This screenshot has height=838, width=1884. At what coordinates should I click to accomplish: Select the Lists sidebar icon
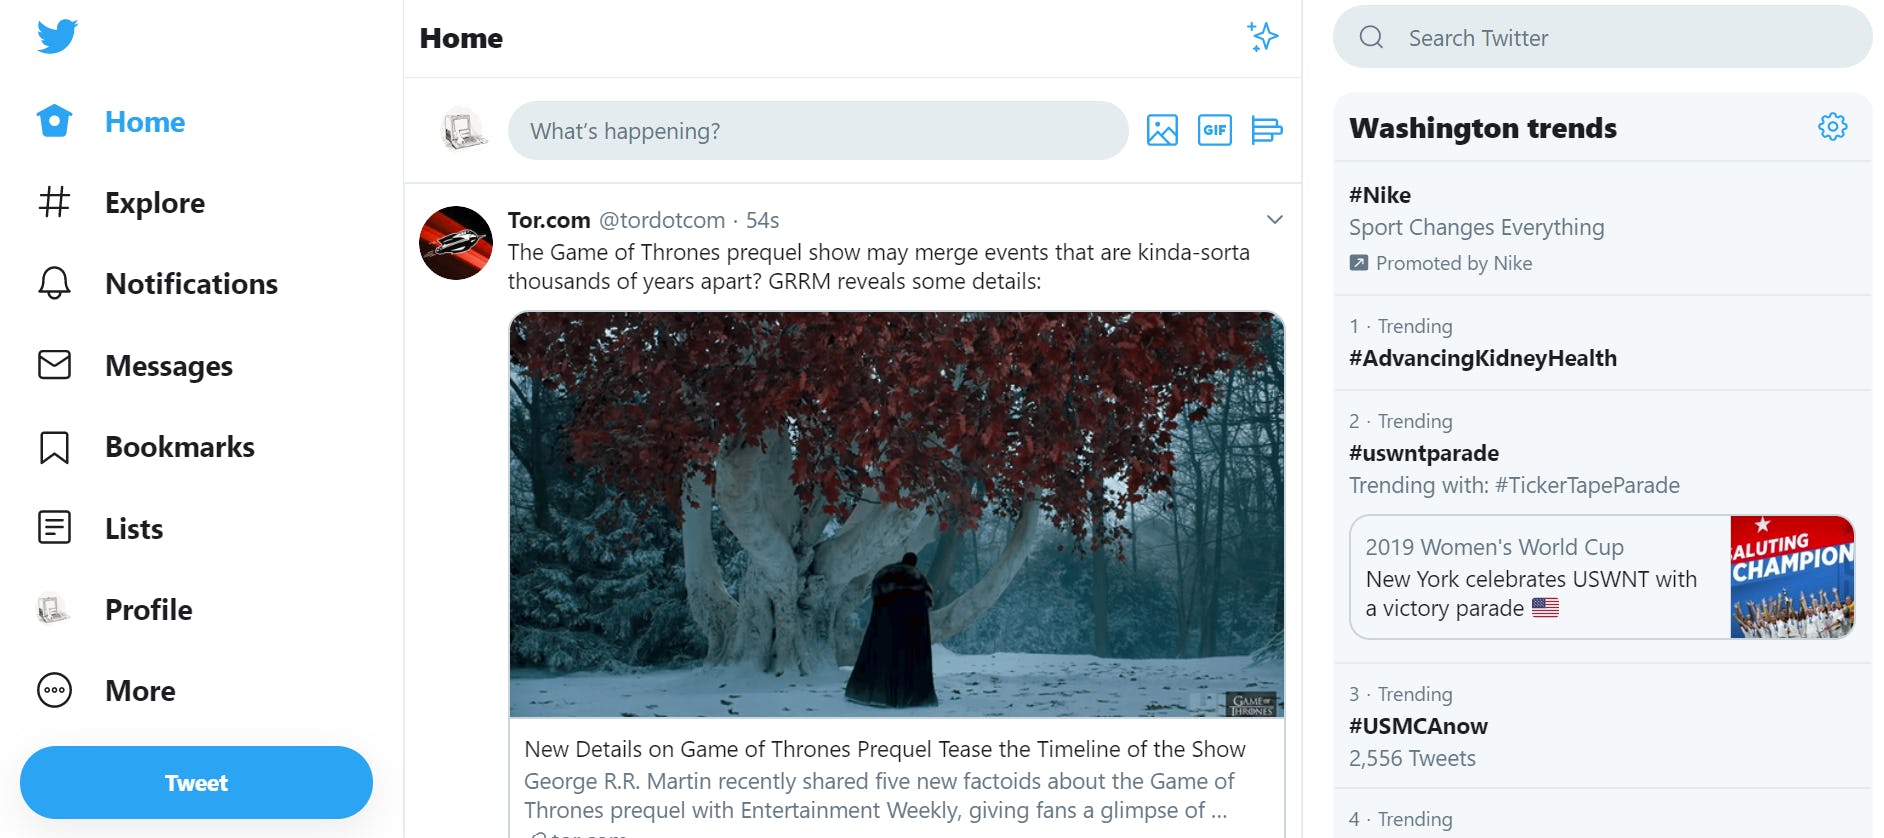click(53, 528)
